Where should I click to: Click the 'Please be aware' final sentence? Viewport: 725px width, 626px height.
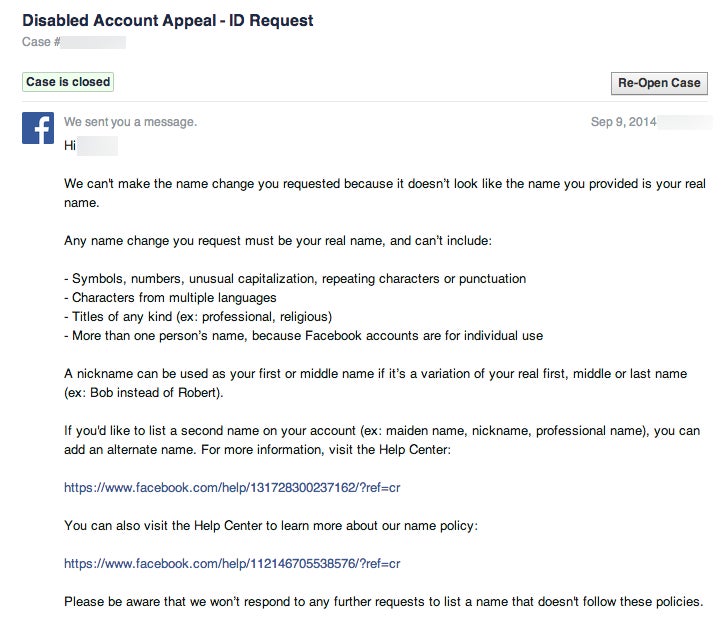(x=383, y=602)
